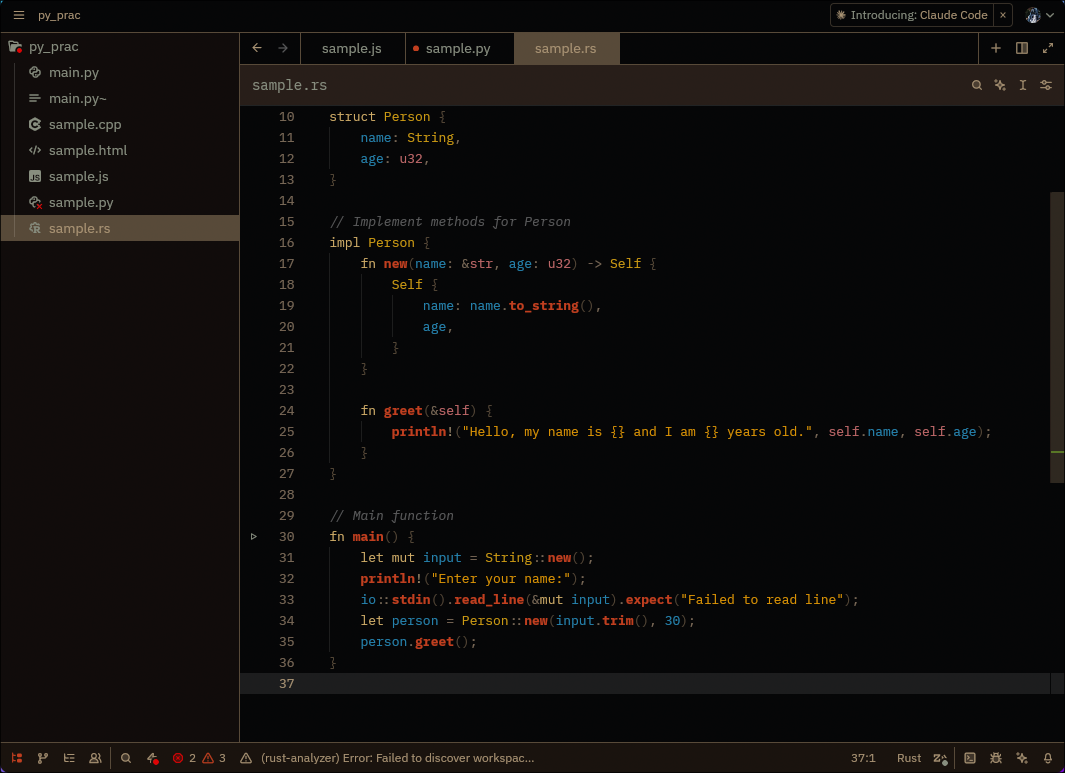Switch to the sample.py tab

click(458, 49)
